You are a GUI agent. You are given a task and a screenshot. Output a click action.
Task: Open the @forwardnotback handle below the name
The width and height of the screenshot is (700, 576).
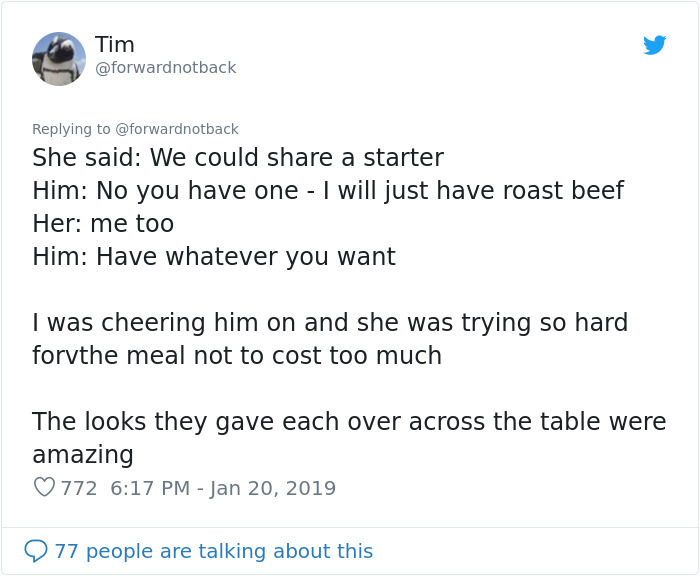[165, 67]
